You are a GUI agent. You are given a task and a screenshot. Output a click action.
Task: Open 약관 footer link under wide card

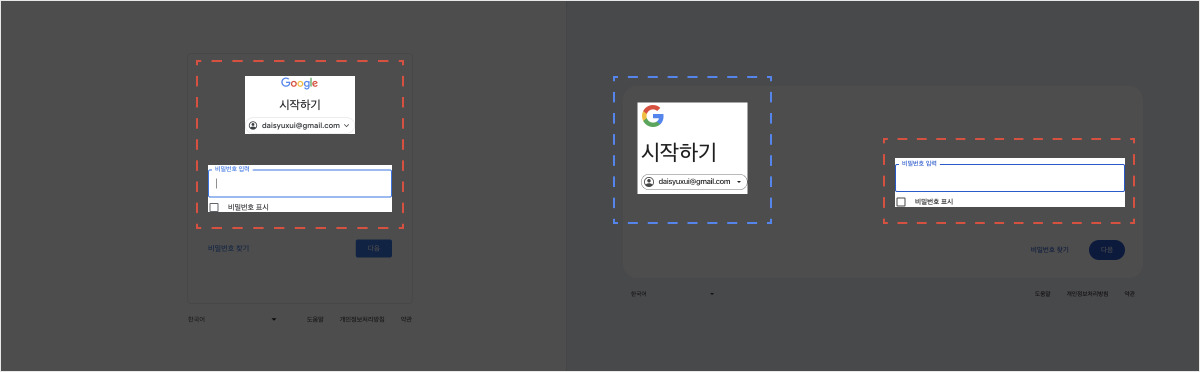point(1129,294)
